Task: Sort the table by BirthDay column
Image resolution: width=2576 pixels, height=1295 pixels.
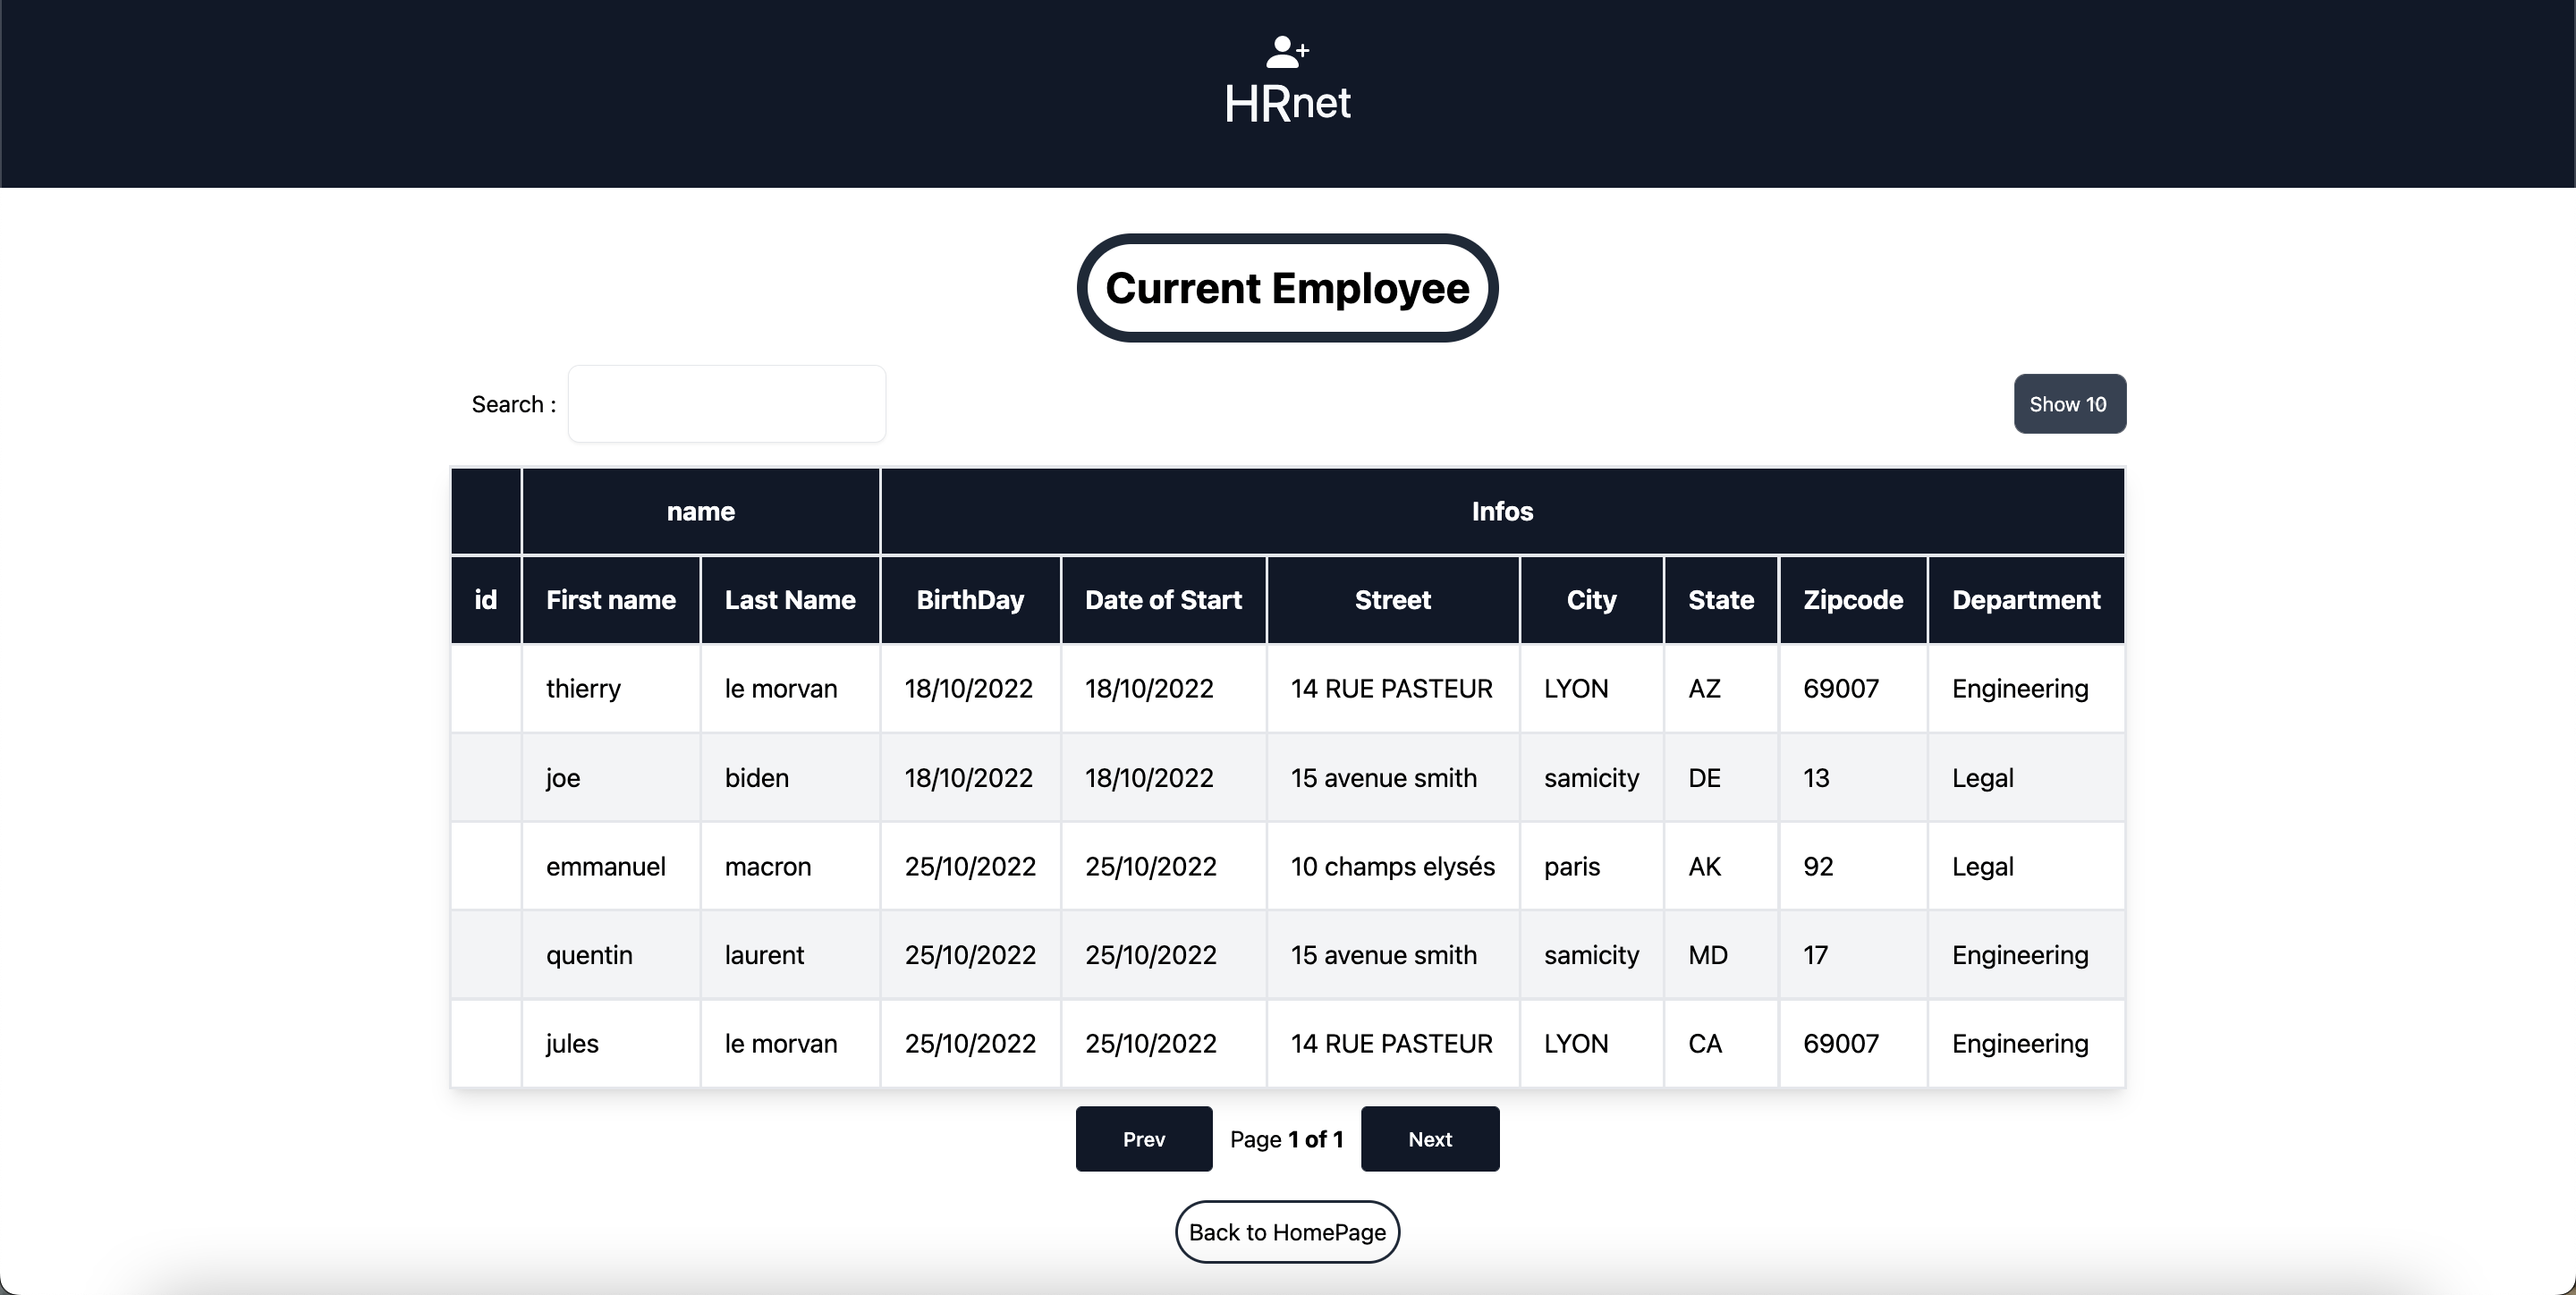Action: pos(970,599)
